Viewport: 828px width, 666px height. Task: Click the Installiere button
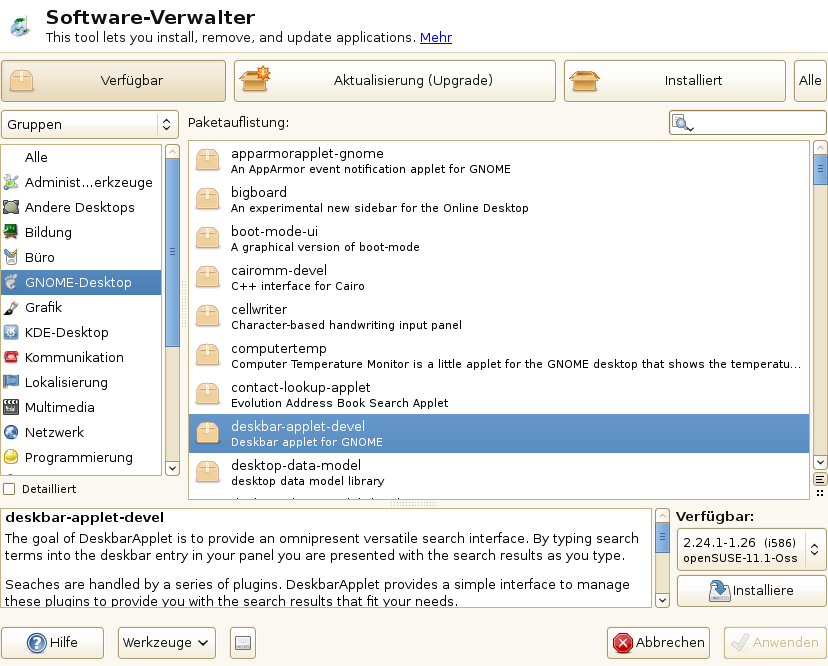point(751,590)
